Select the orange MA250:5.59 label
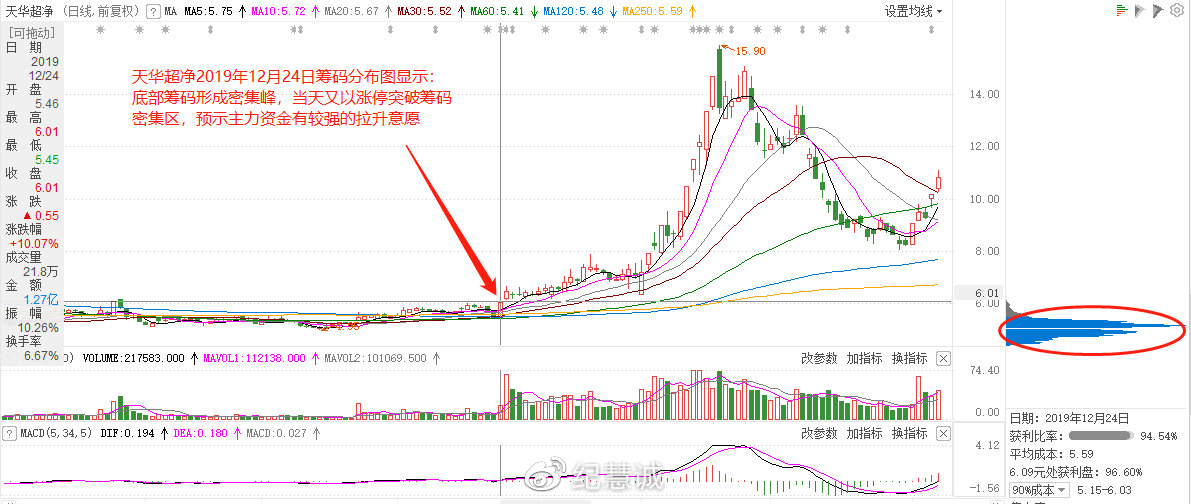The image size is (1191, 504). click(652, 11)
